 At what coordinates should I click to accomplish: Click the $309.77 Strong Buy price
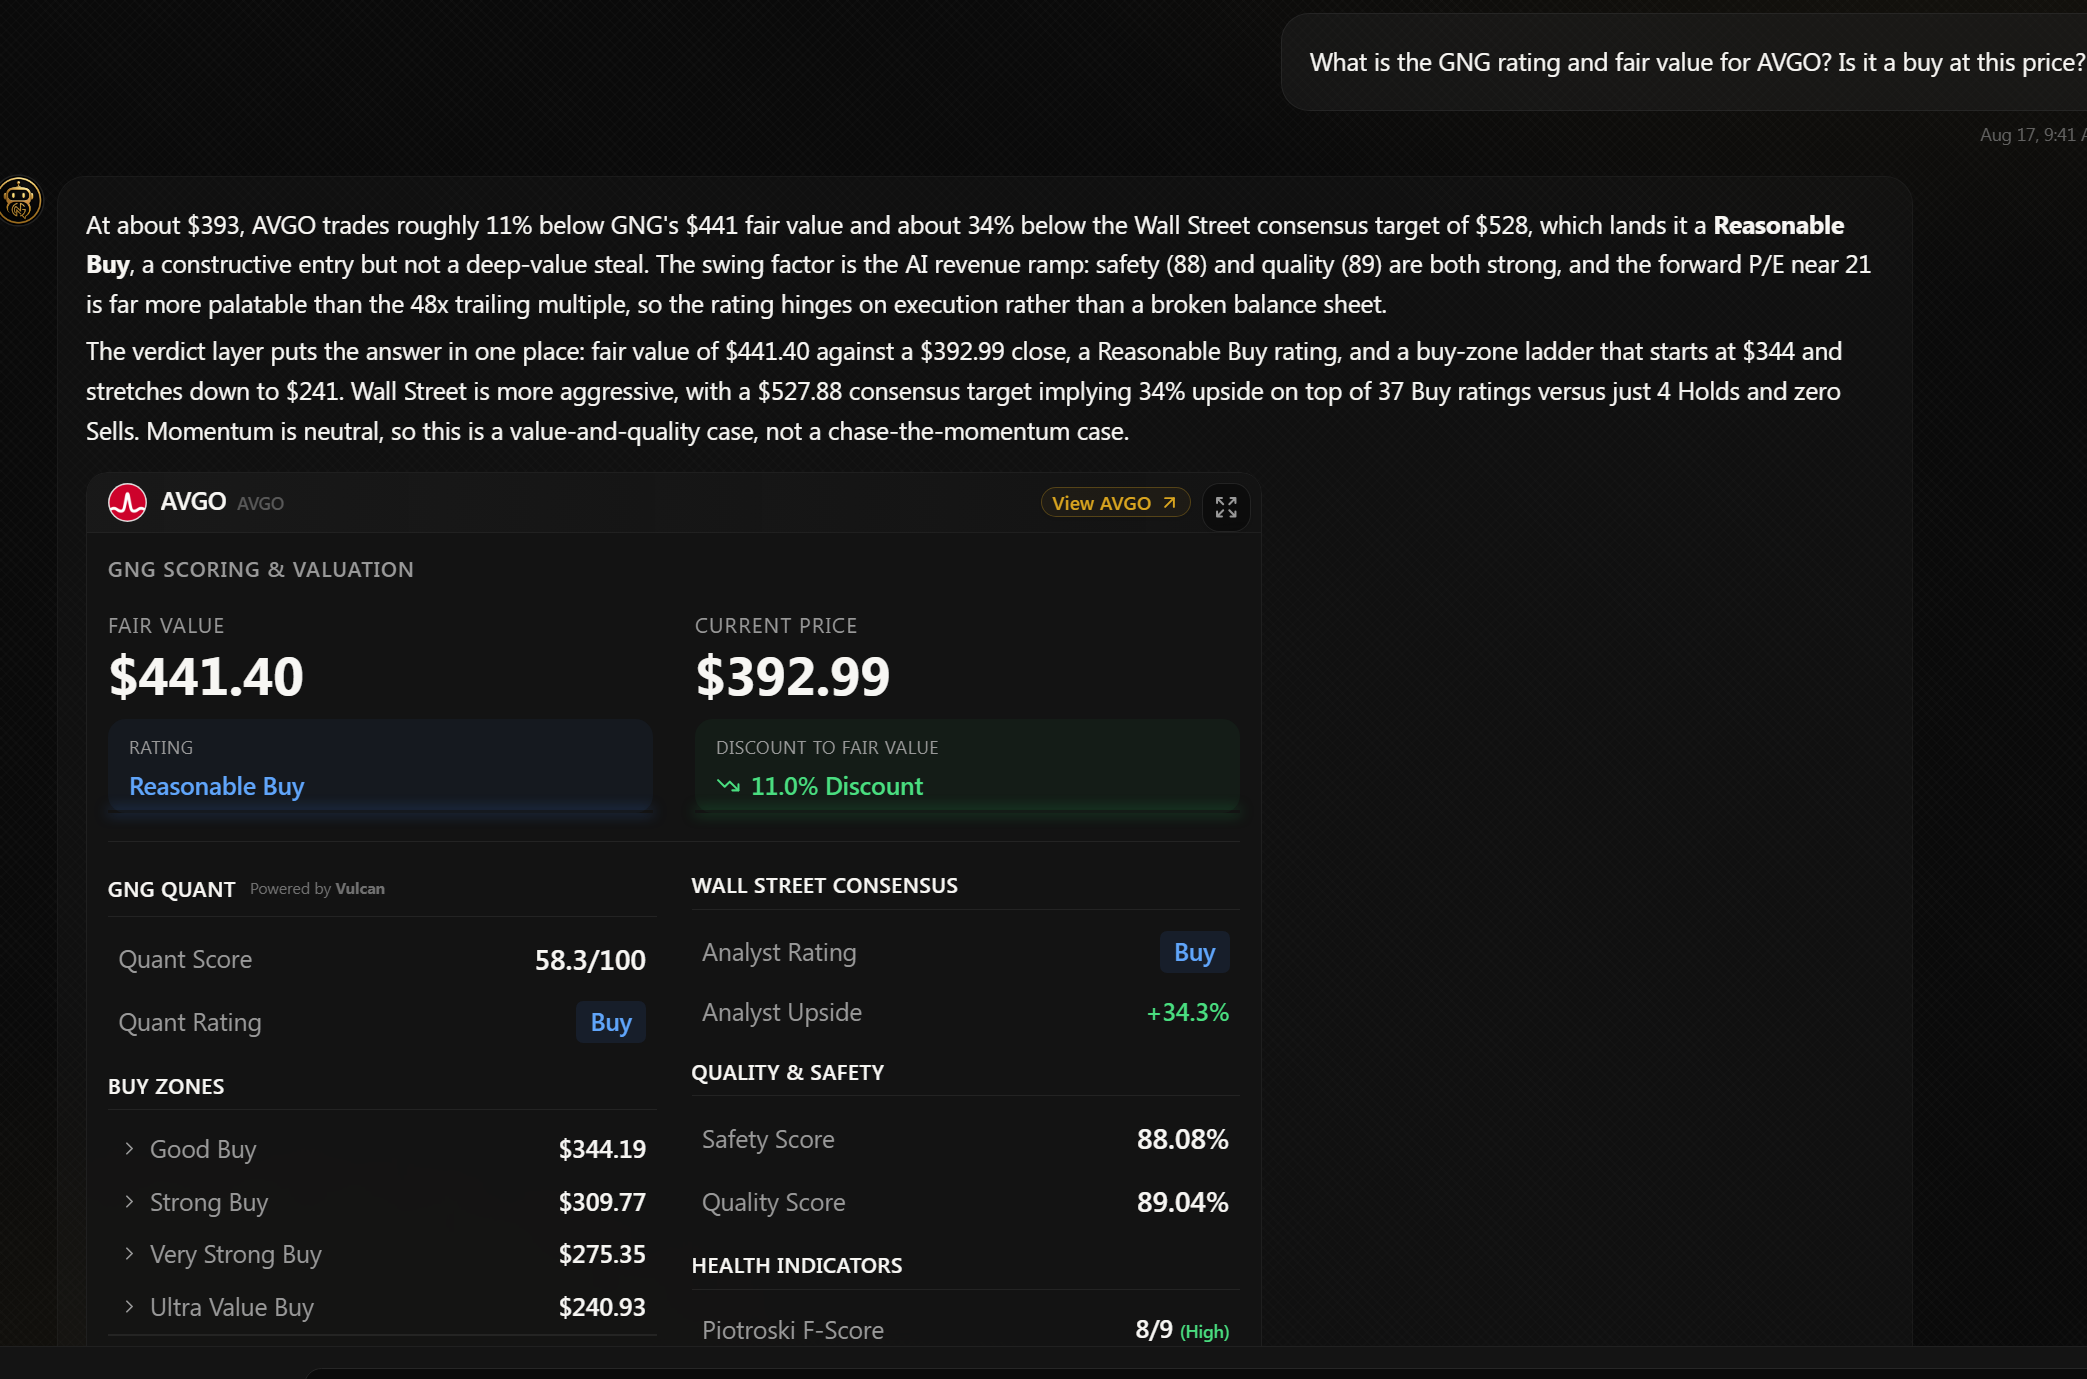click(602, 1202)
